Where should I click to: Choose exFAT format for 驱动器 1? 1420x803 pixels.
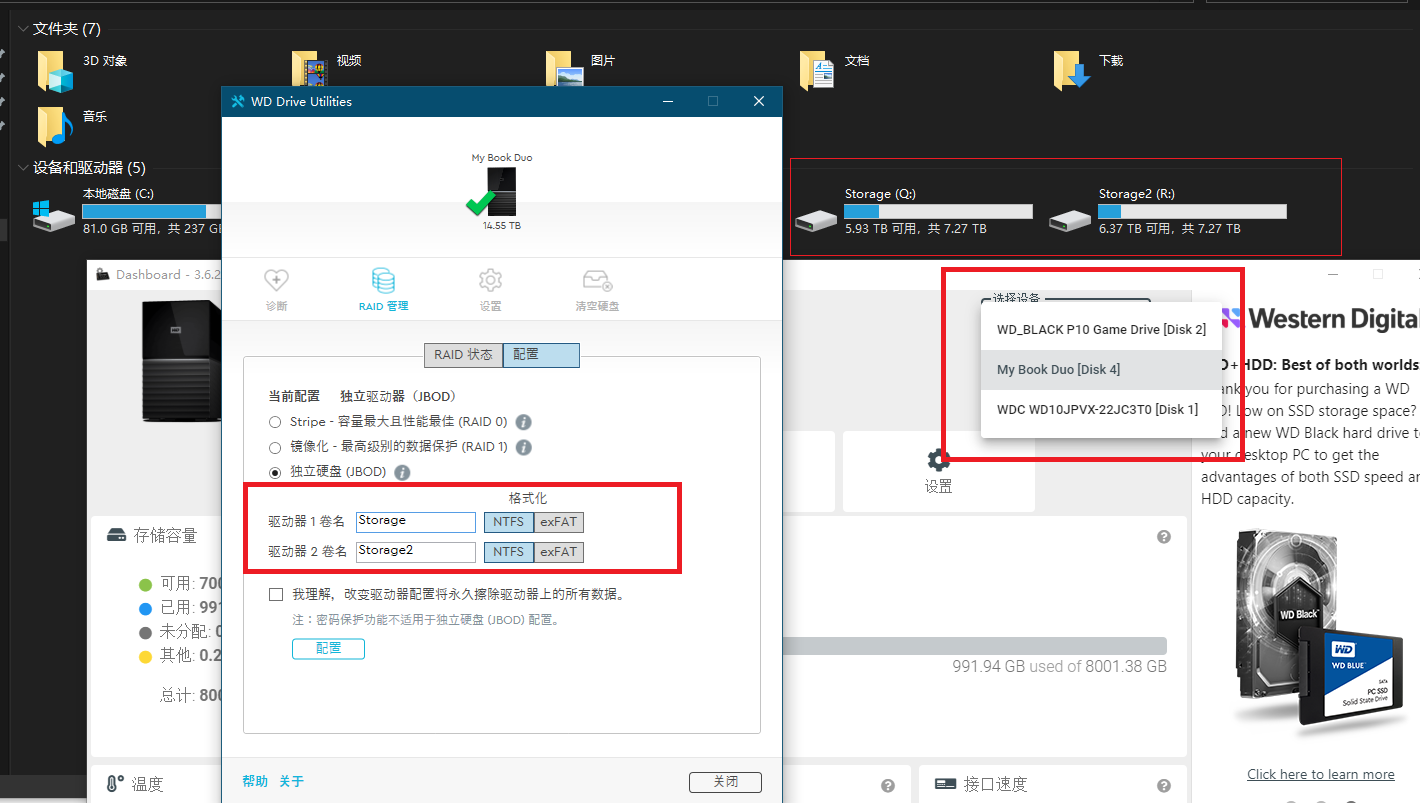coord(559,522)
